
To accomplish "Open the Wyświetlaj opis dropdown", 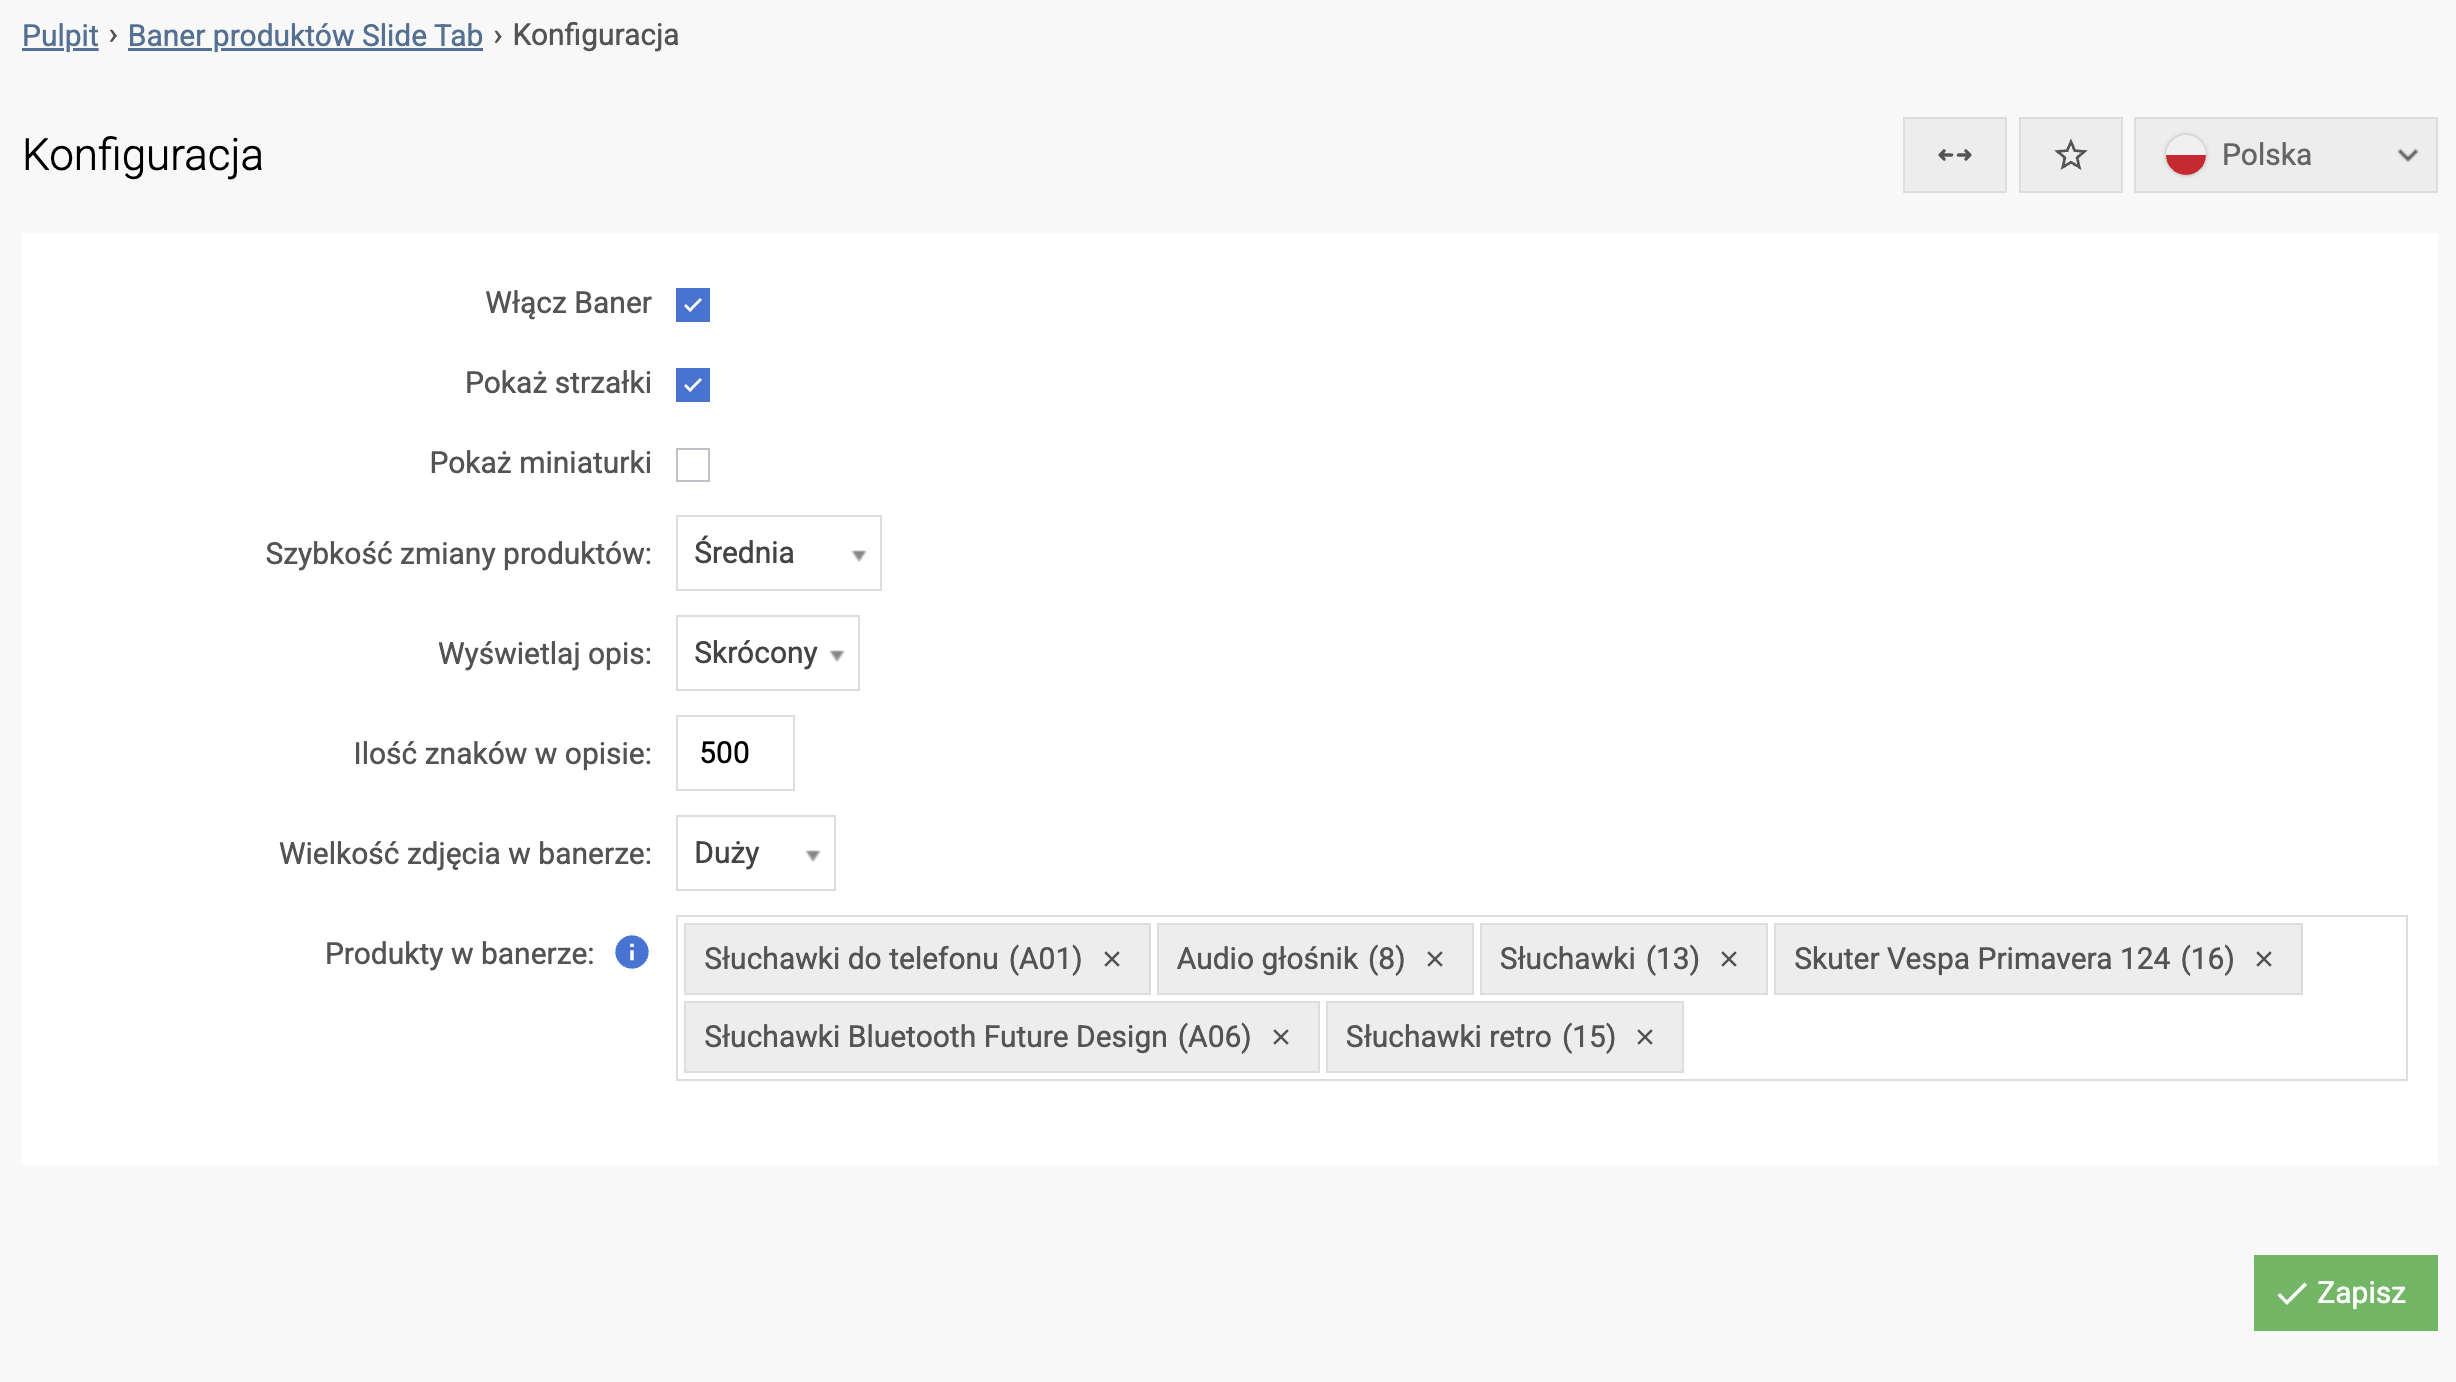I will (767, 653).
